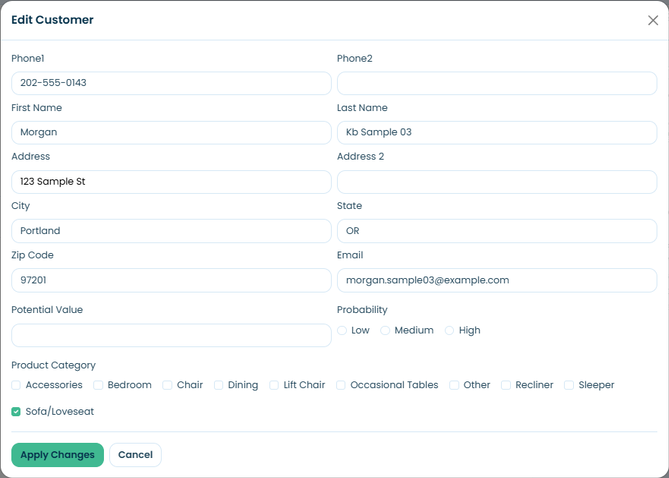Check the Dining category

coord(218,385)
